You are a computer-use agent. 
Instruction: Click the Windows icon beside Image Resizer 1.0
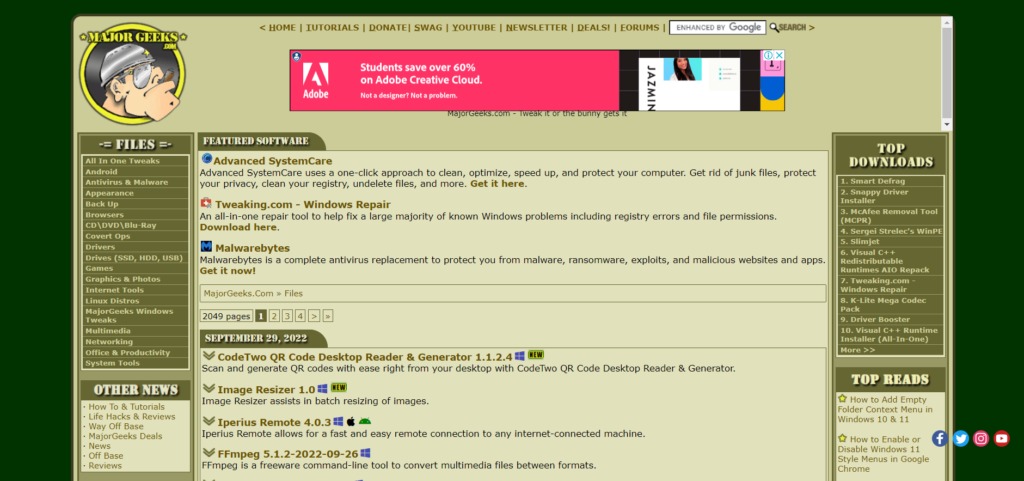tap(323, 388)
